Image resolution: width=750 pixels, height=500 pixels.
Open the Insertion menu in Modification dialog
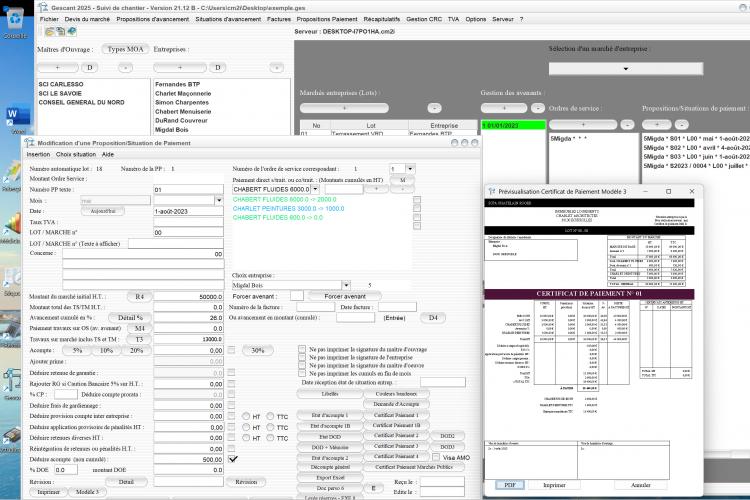point(38,155)
